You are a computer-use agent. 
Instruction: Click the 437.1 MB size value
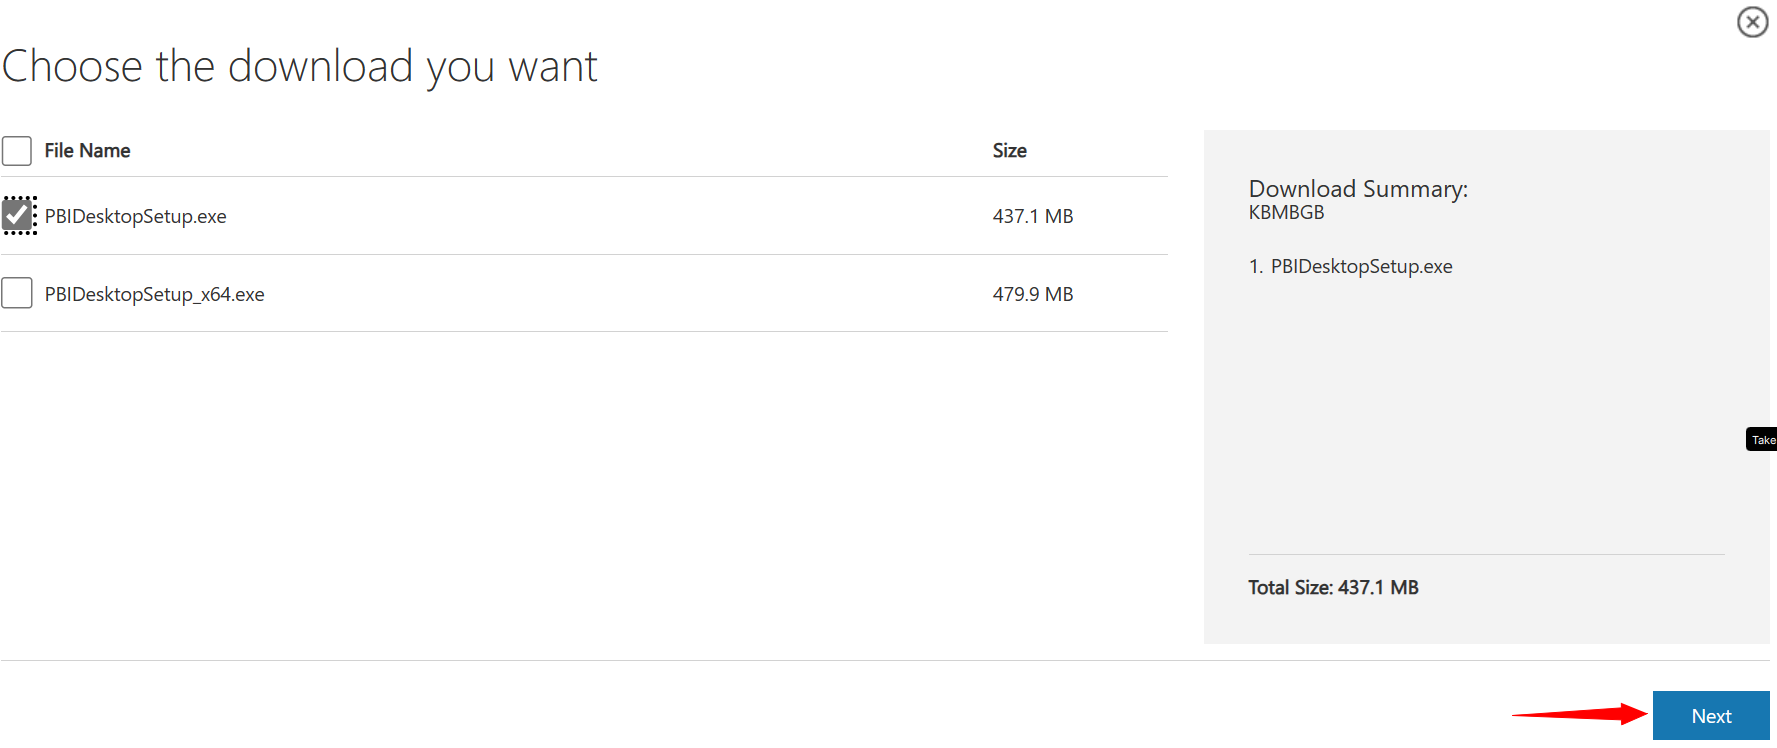[1032, 215]
